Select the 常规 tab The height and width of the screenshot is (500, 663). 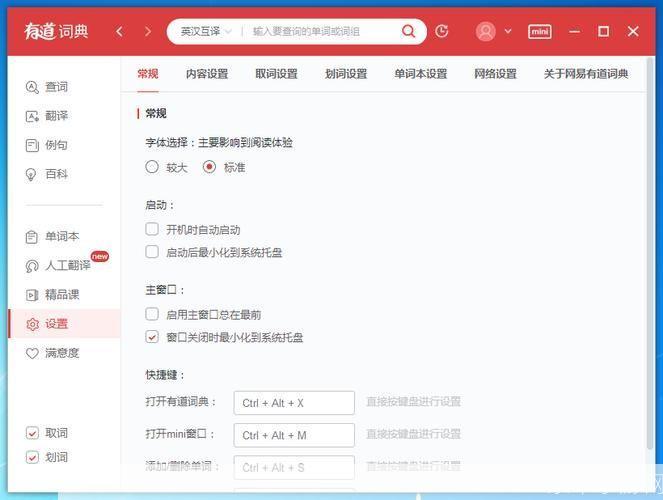148,74
